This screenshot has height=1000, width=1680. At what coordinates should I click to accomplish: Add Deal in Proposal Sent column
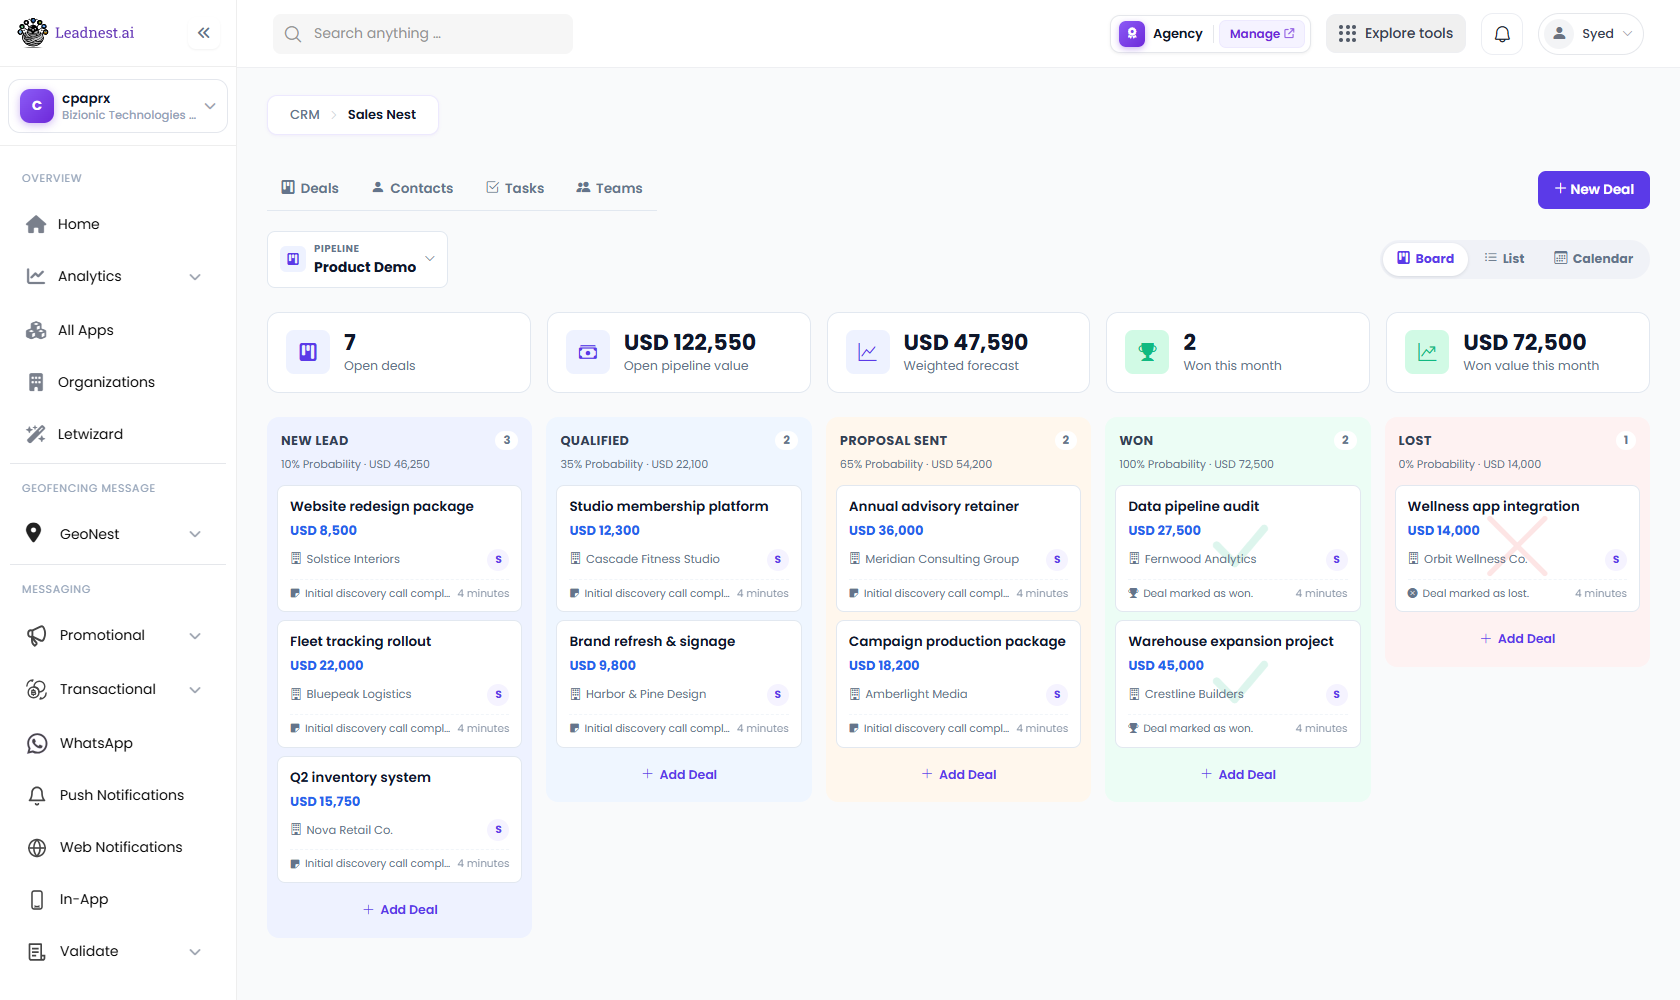tap(959, 774)
